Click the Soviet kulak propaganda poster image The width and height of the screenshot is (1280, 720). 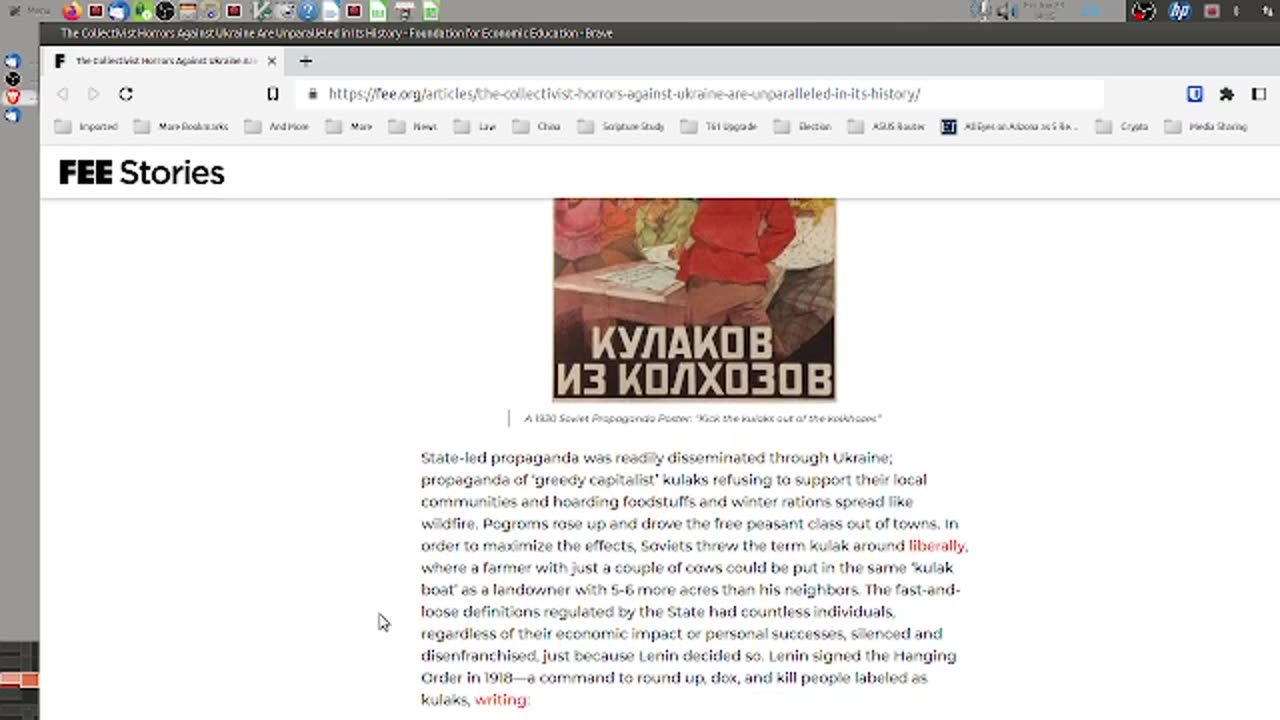coord(694,299)
